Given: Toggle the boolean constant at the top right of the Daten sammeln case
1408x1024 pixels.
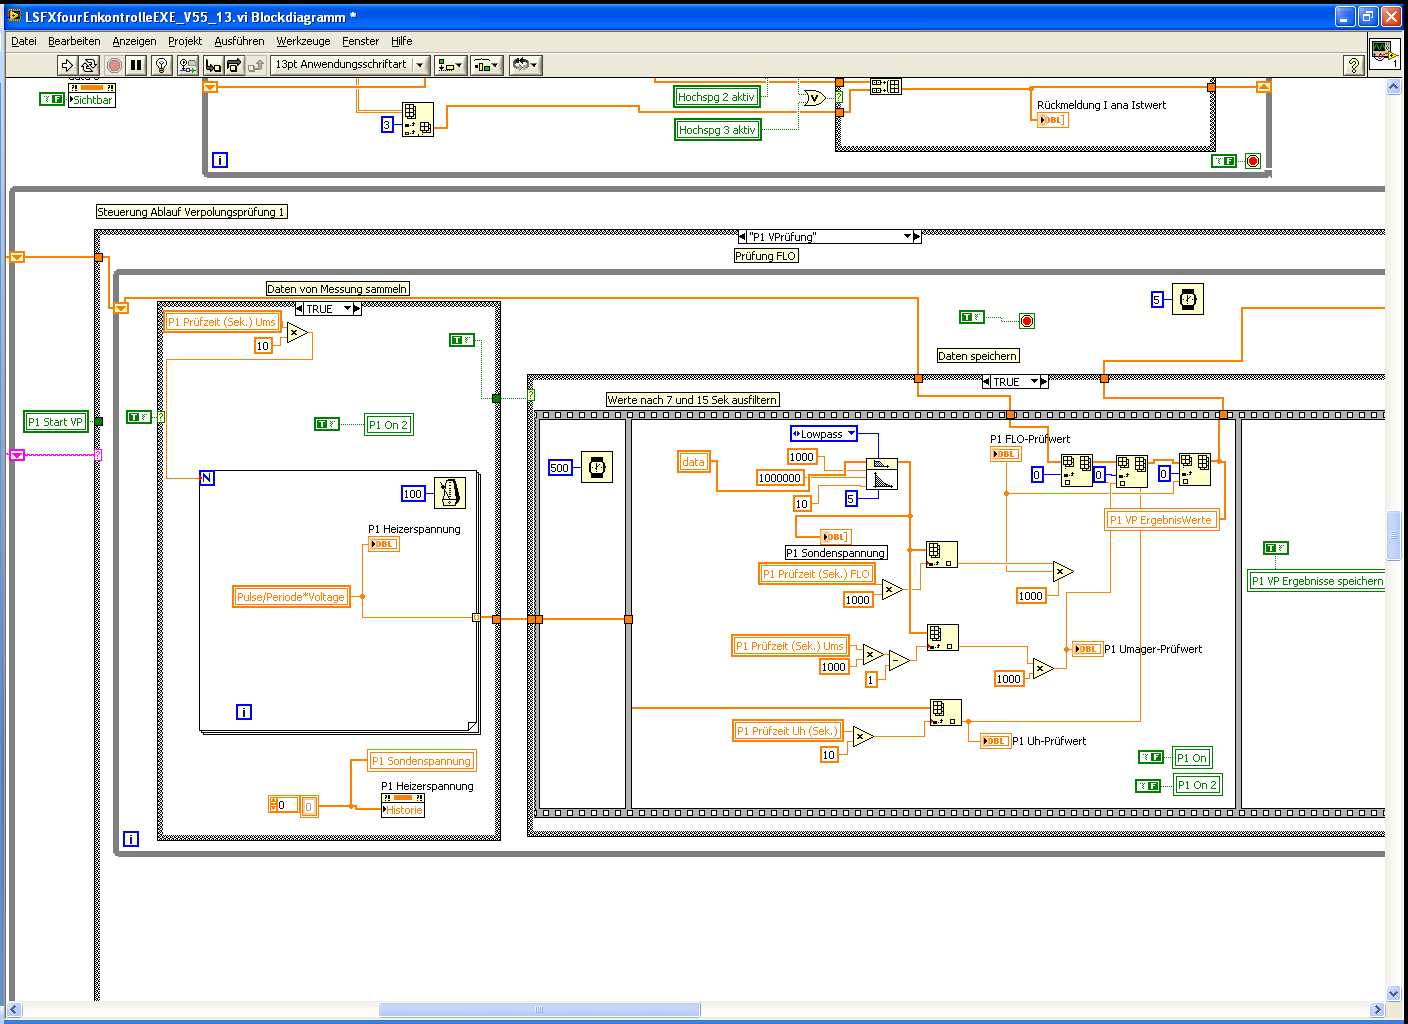Looking at the screenshot, I should coord(461,340).
